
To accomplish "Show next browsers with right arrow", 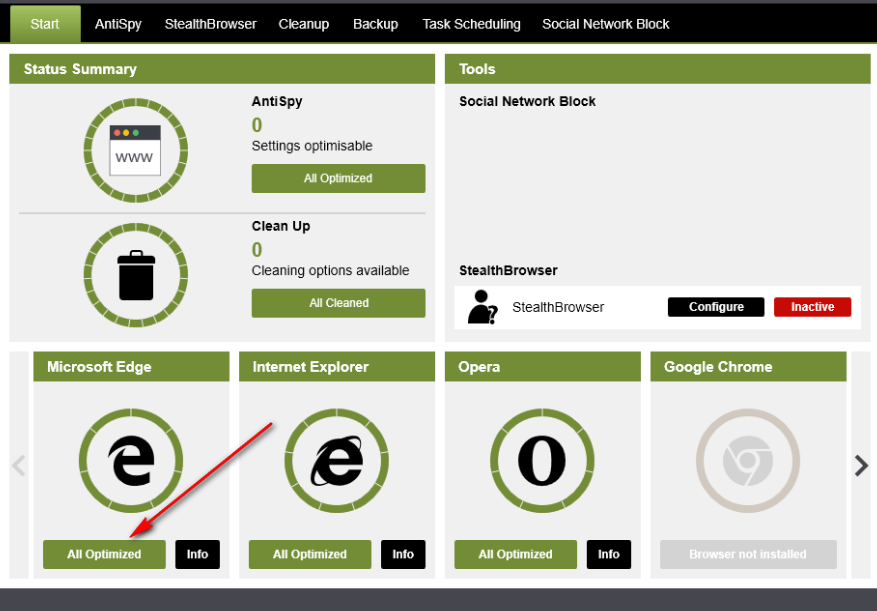I will point(861,466).
